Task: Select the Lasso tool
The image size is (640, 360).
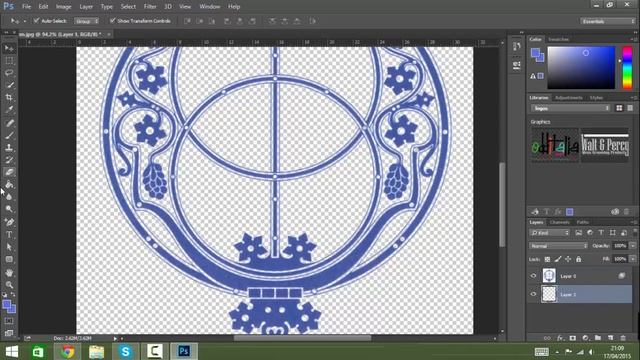Action: [9, 73]
